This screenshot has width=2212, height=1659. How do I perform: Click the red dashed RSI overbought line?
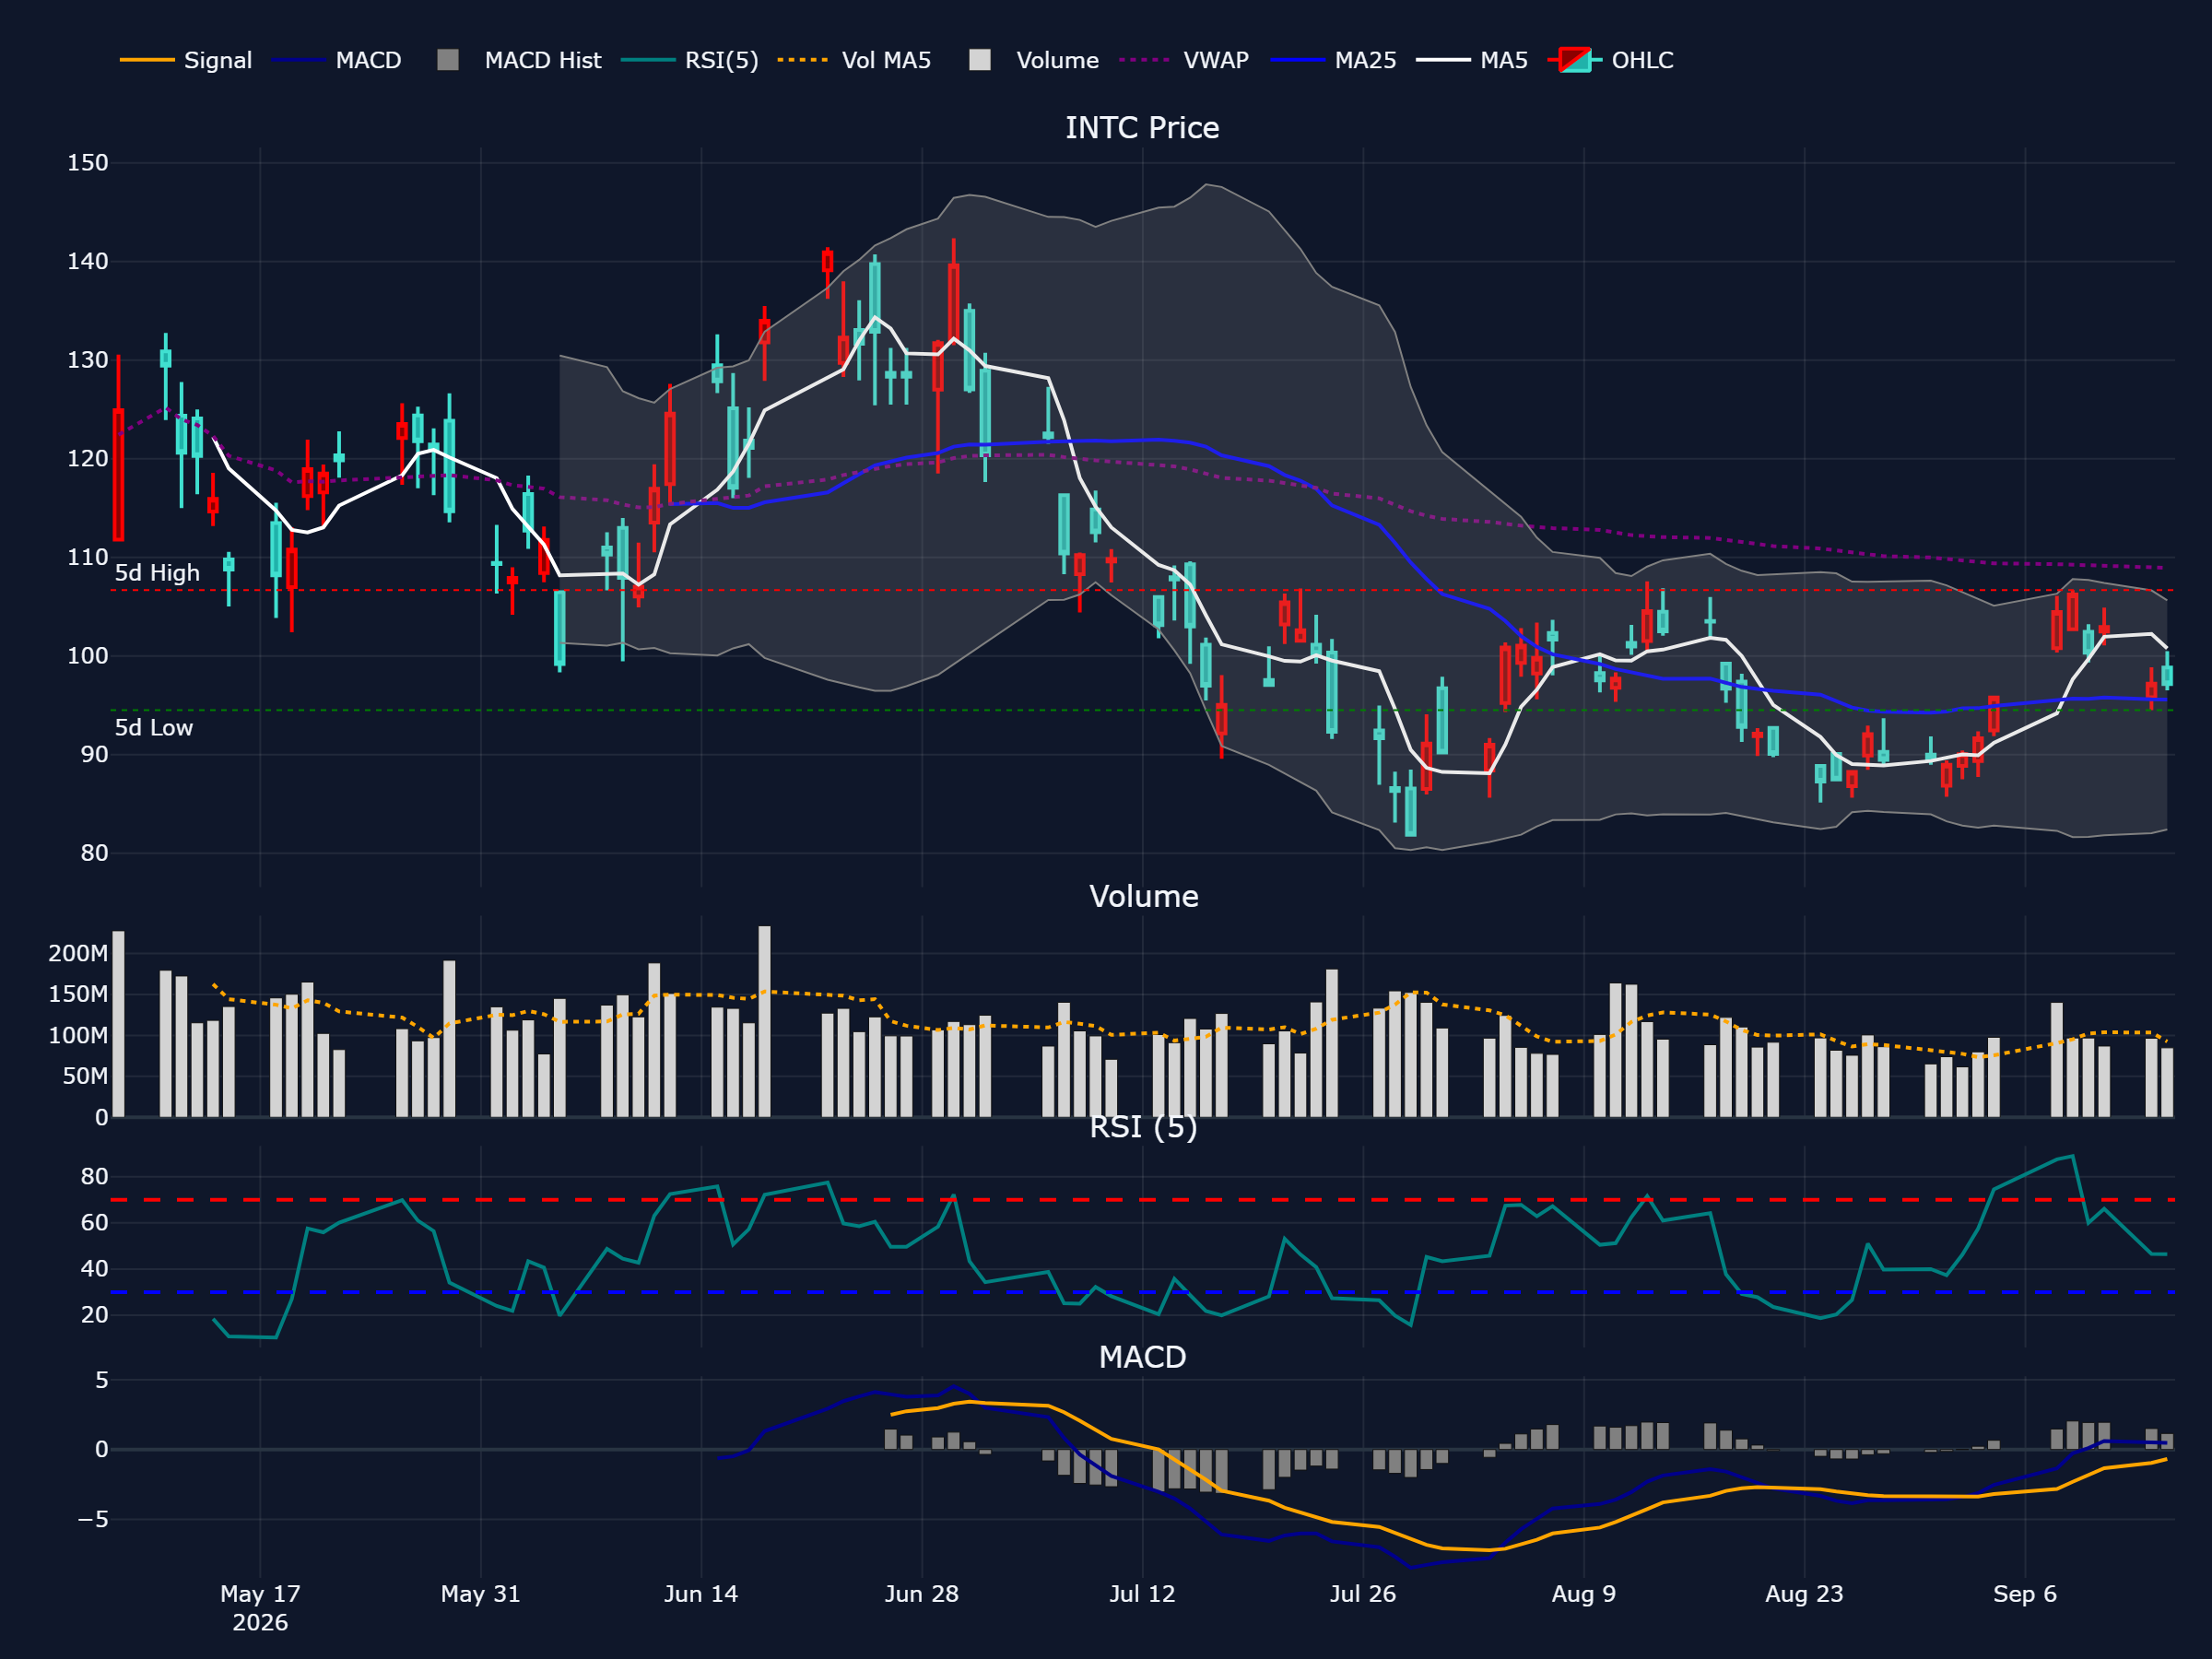pyautogui.click(x=1142, y=1200)
